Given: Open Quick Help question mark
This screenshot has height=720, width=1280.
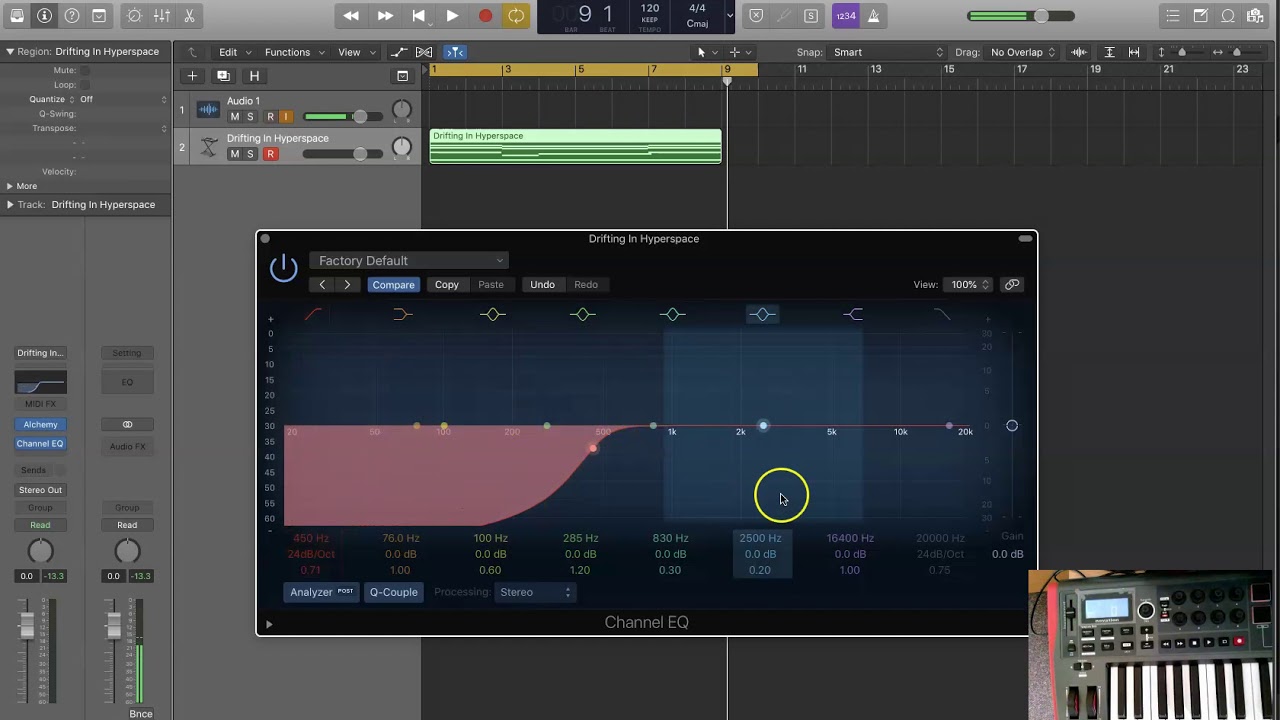Looking at the screenshot, I should click(71, 16).
